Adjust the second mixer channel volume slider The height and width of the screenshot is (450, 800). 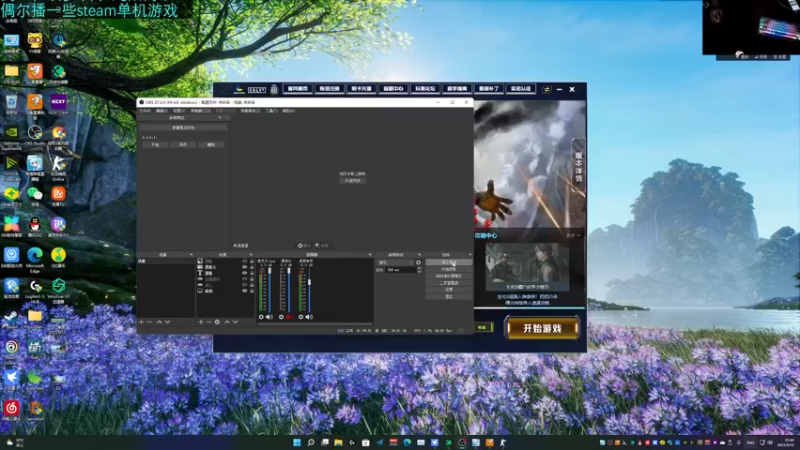pyautogui.click(x=289, y=288)
